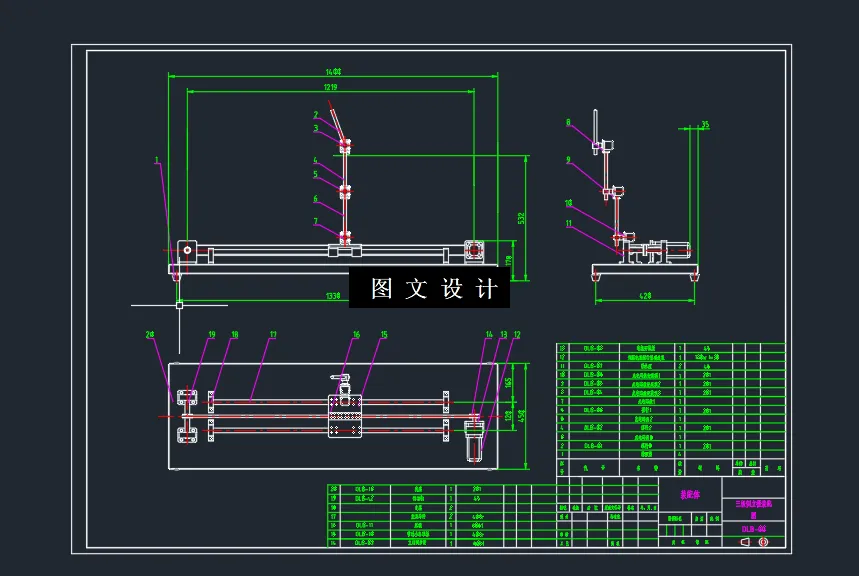Click balloon number 18 in top view
Image resolution: width=859 pixels, height=576 pixels.
point(234,334)
